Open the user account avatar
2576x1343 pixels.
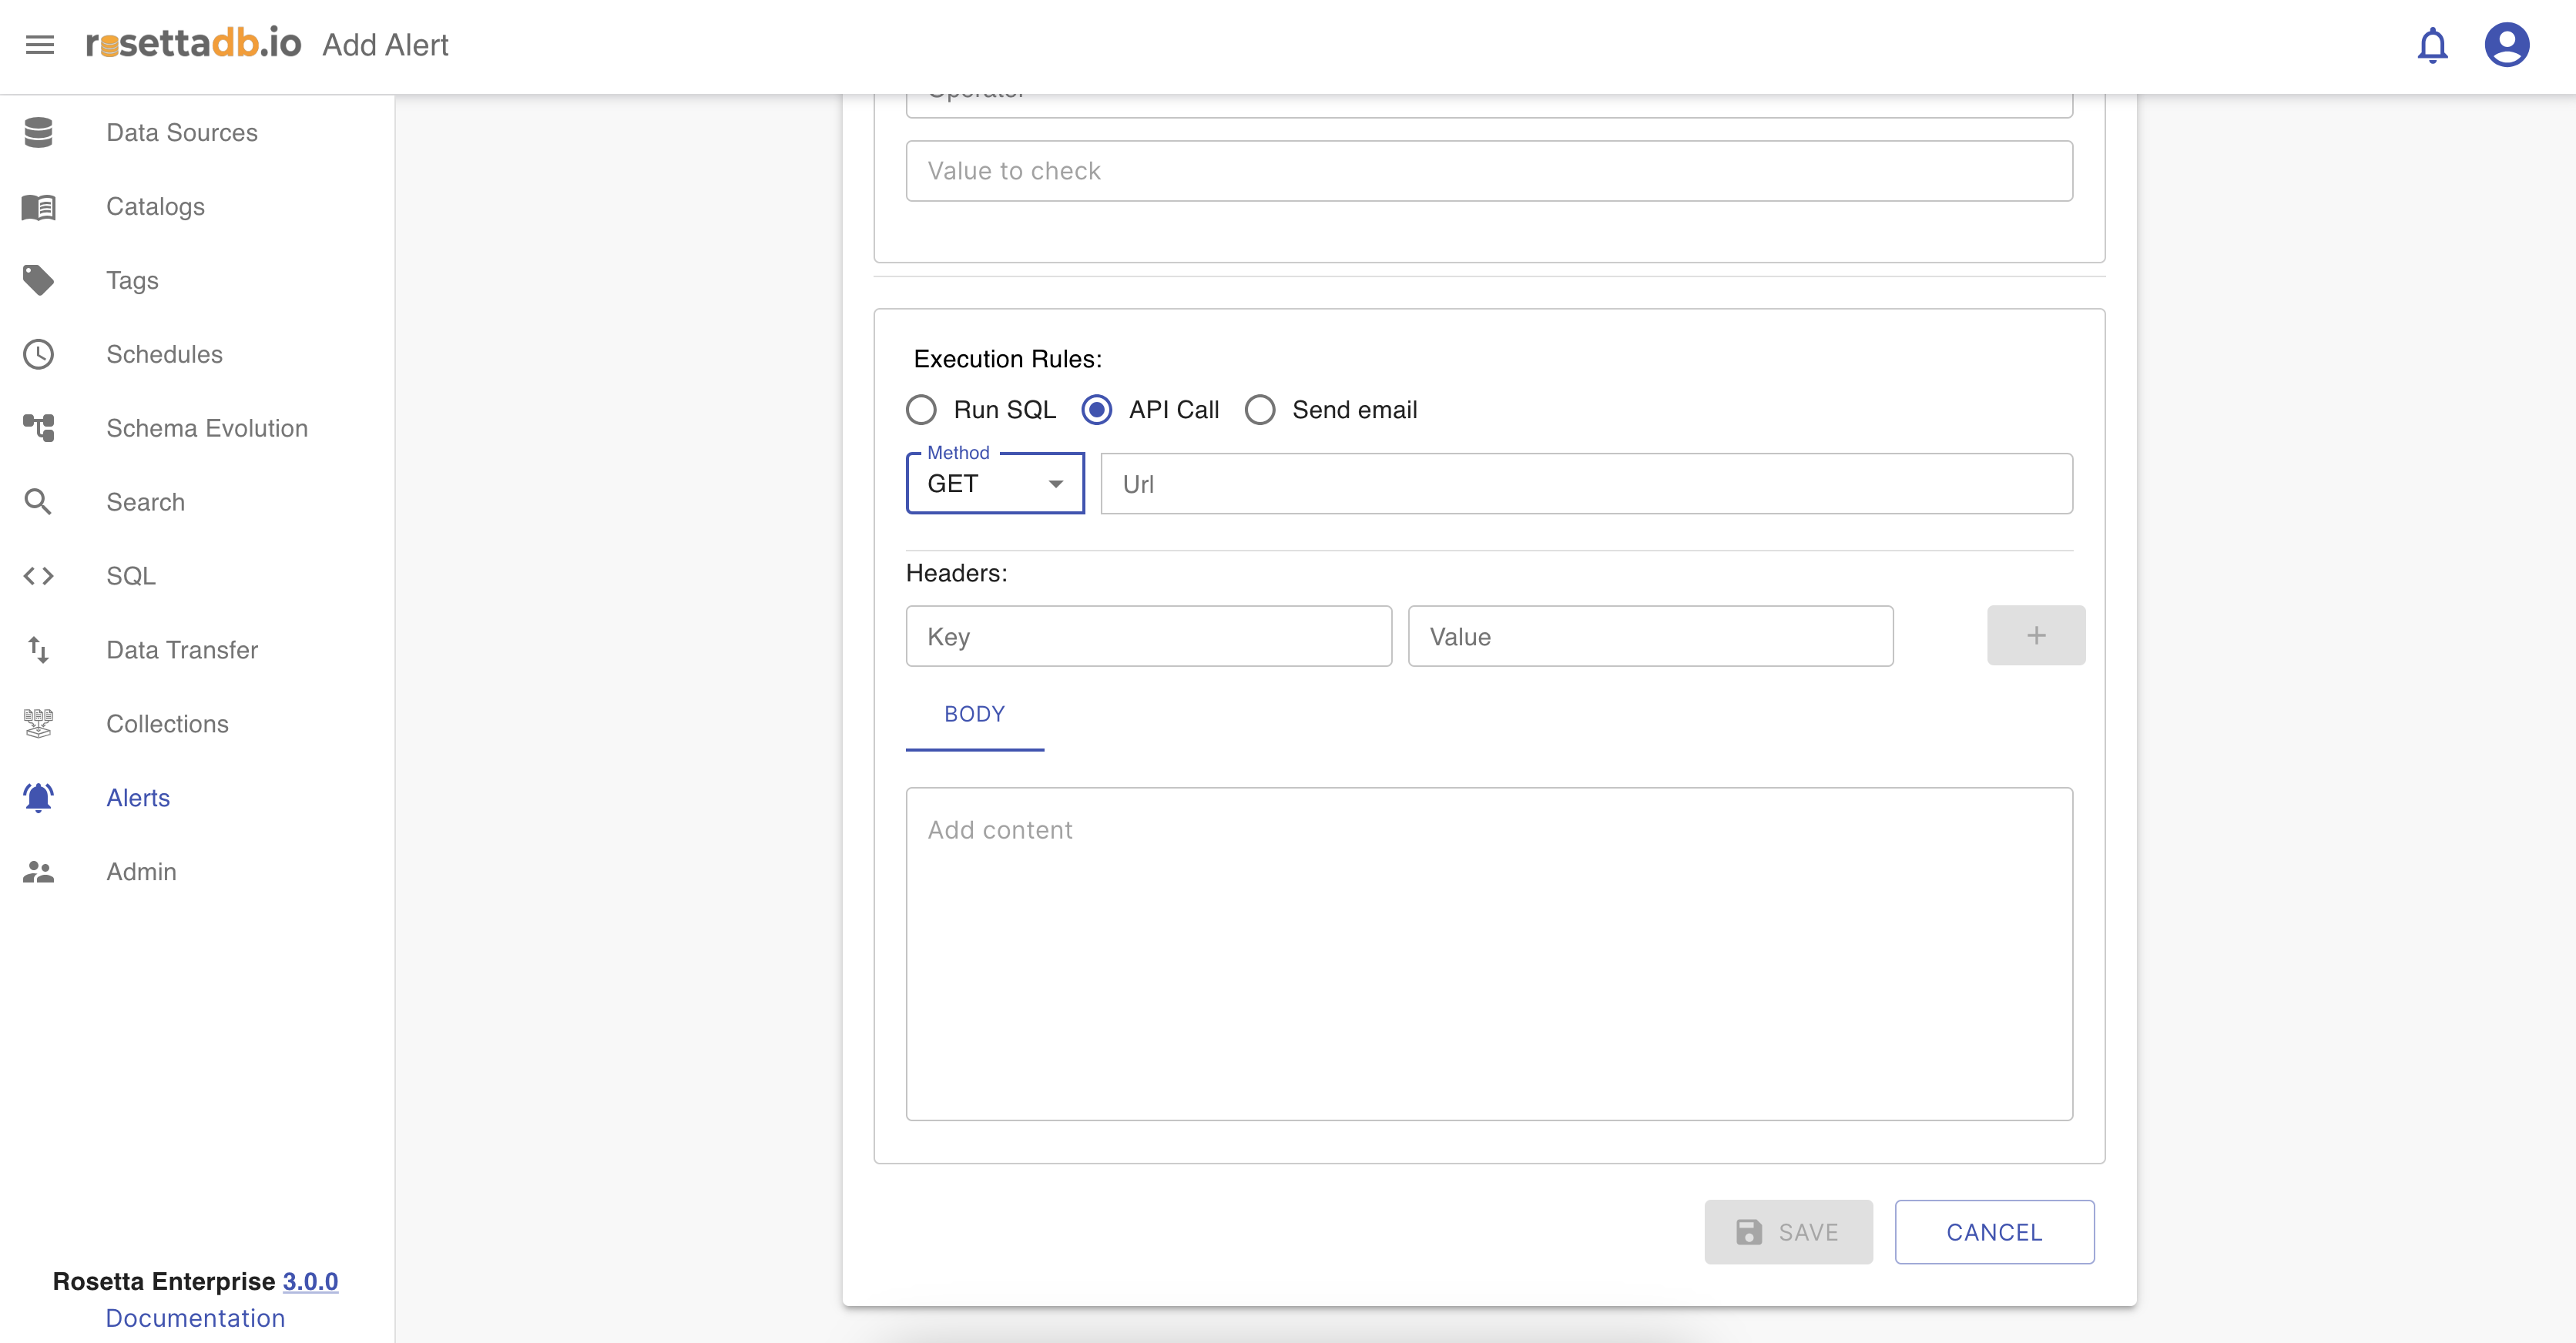(x=2506, y=45)
